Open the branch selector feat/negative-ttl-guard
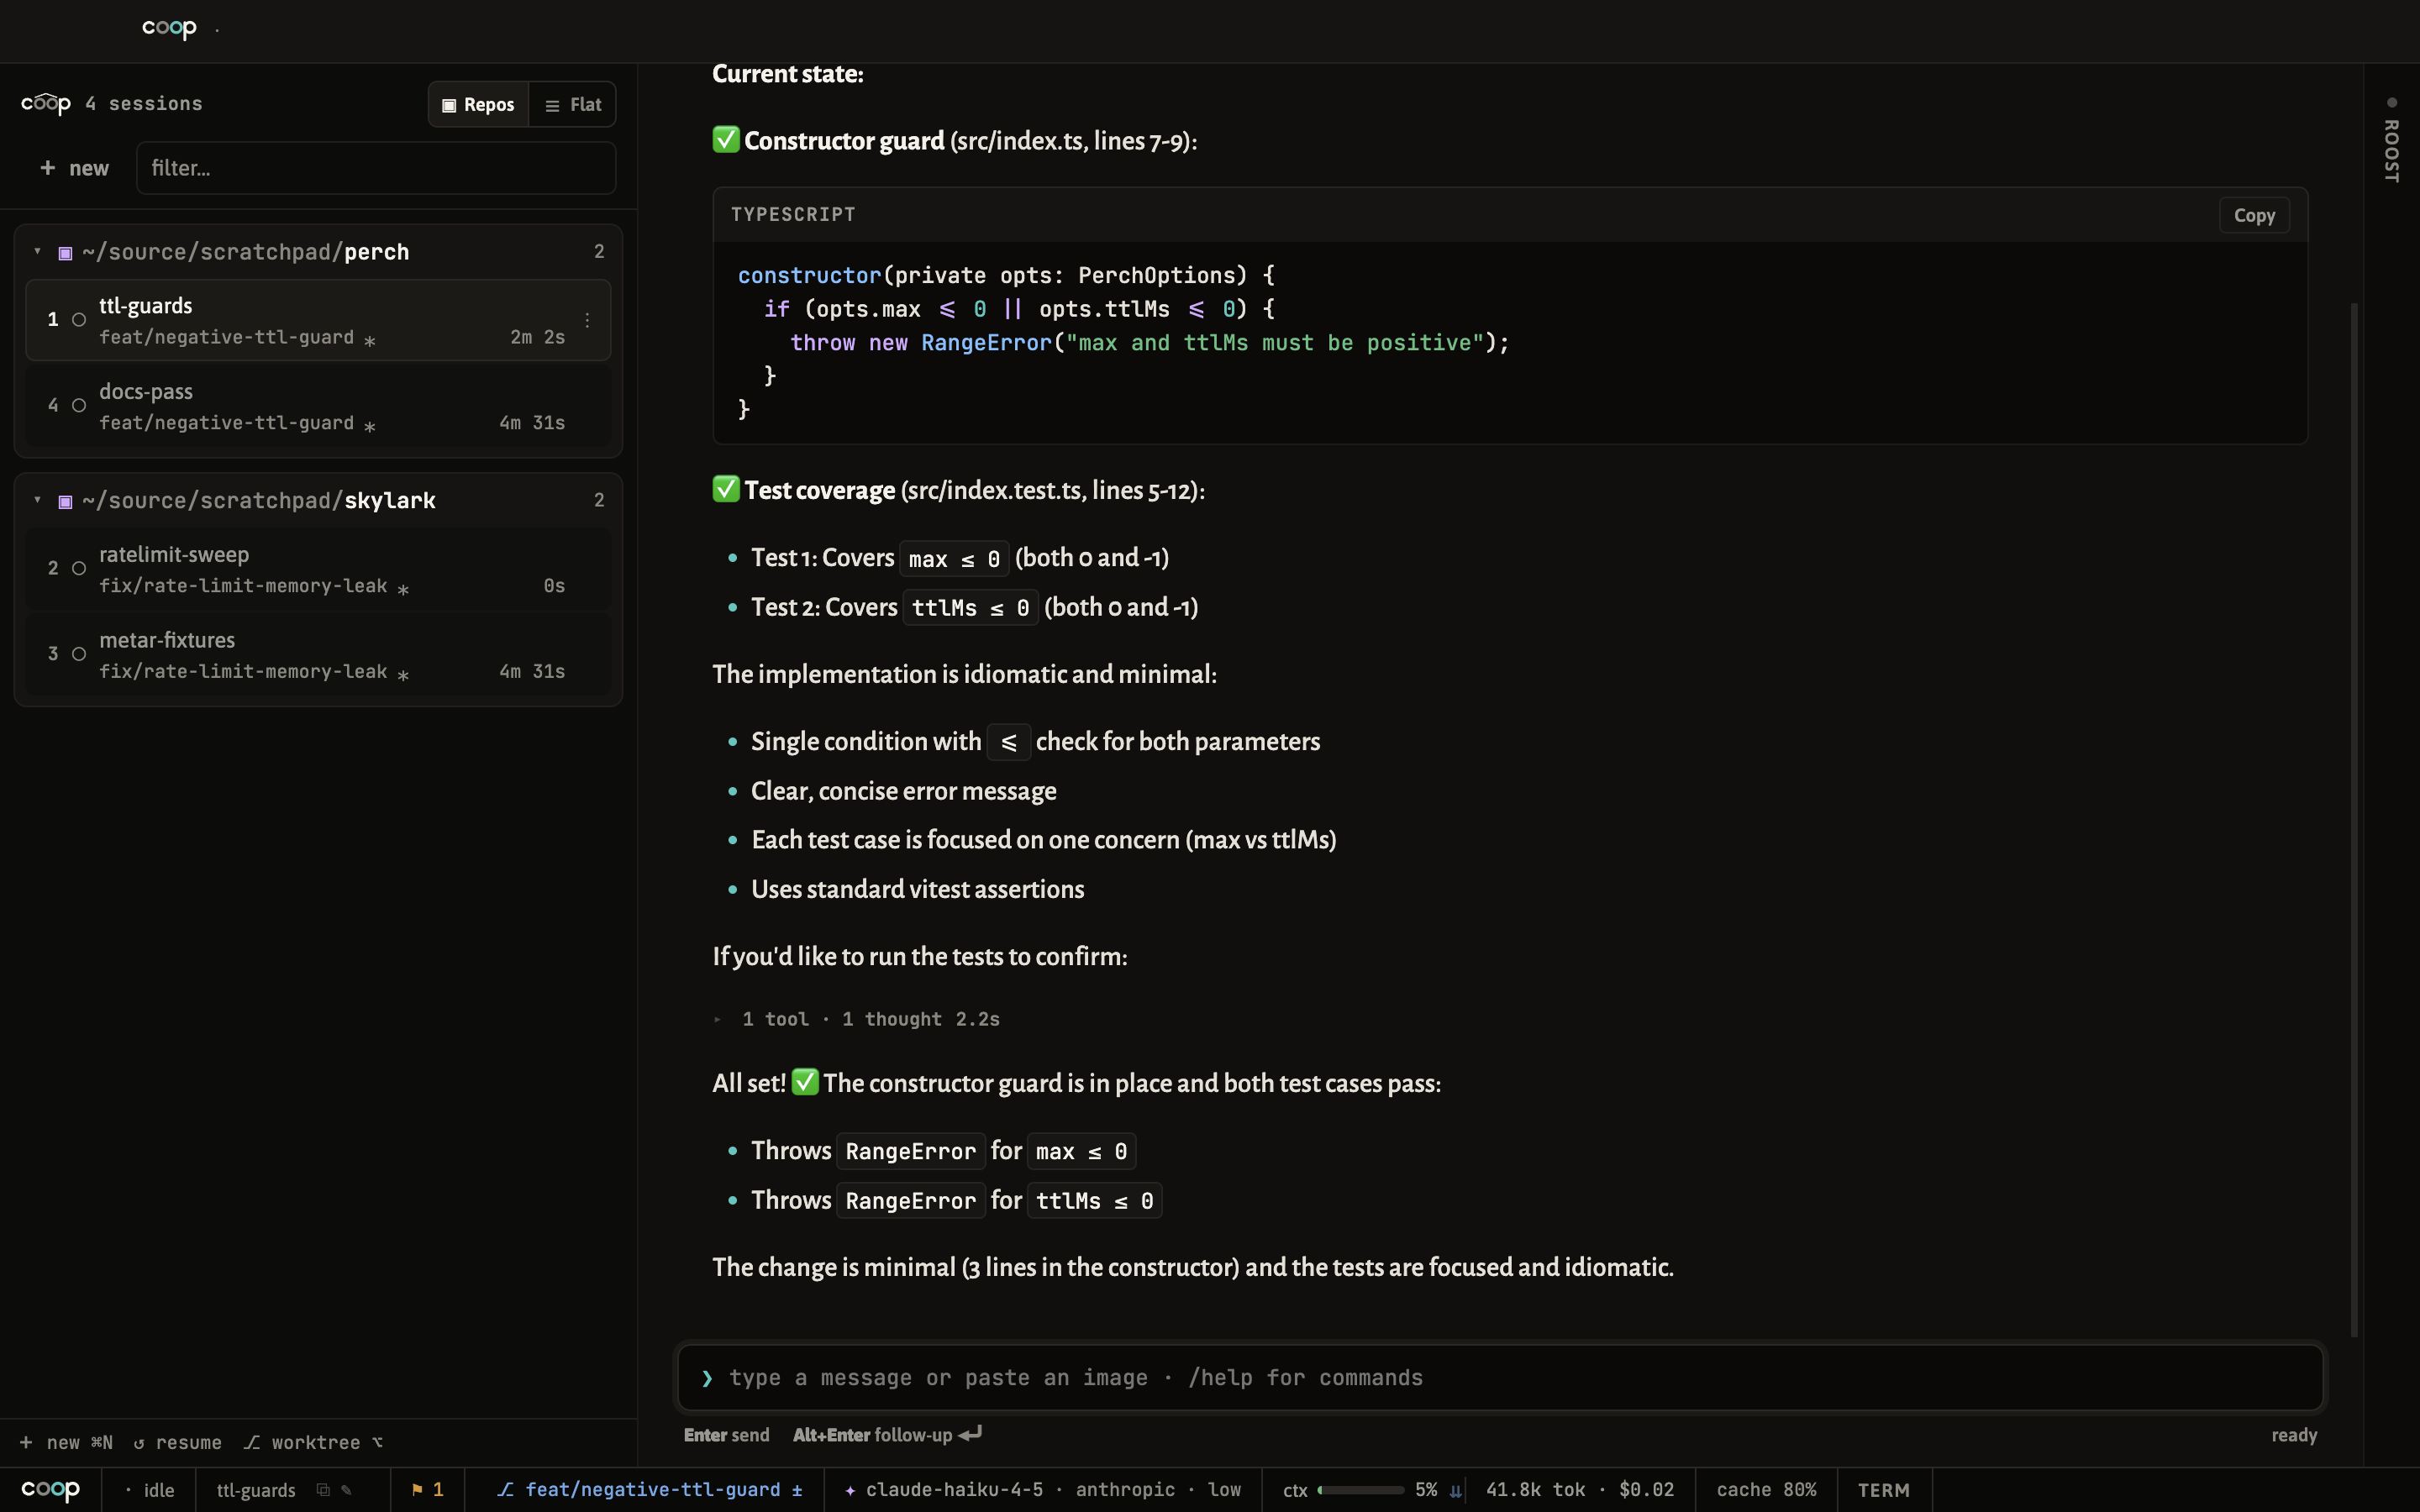Viewport: 2420px width, 1512px height. pos(652,1490)
